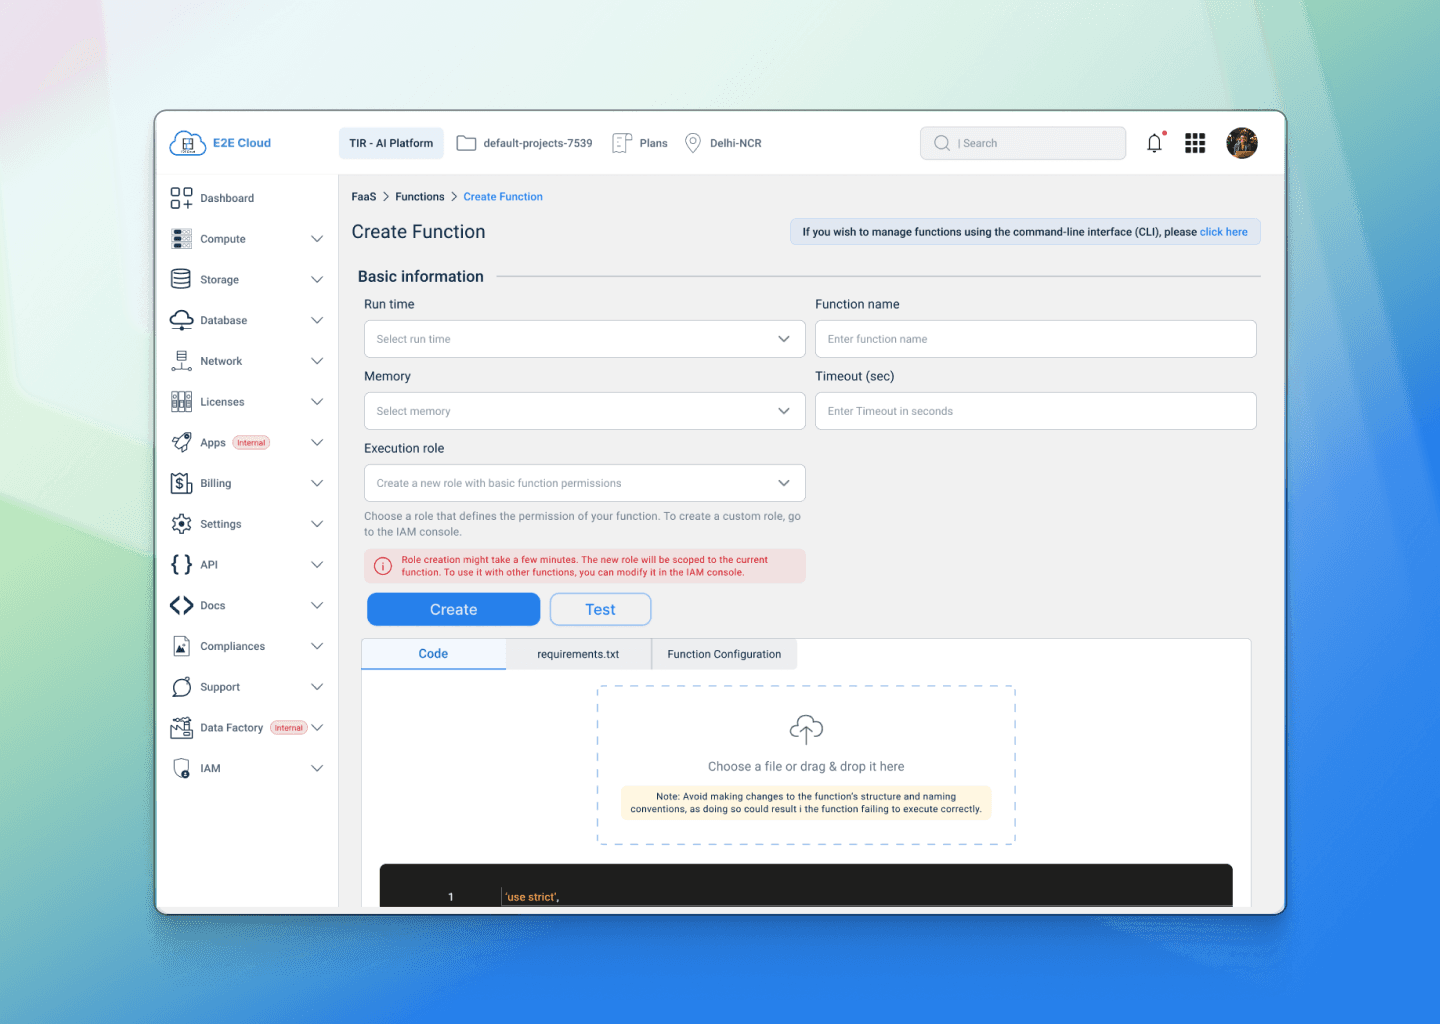Follow the CLI click here link
The image size is (1440, 1024).
point(1223,232)
